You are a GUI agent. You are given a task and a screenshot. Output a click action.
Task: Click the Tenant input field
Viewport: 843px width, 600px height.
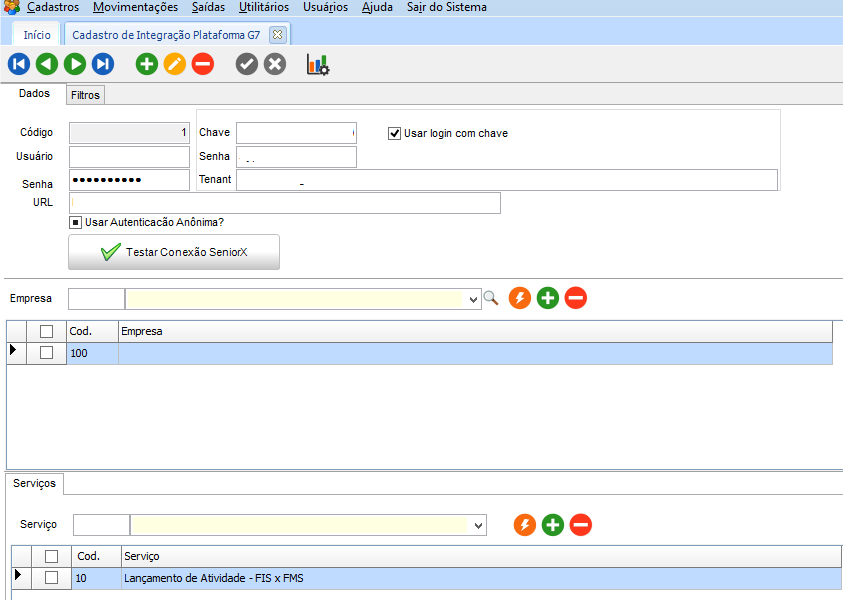click(x=507, y=180)
